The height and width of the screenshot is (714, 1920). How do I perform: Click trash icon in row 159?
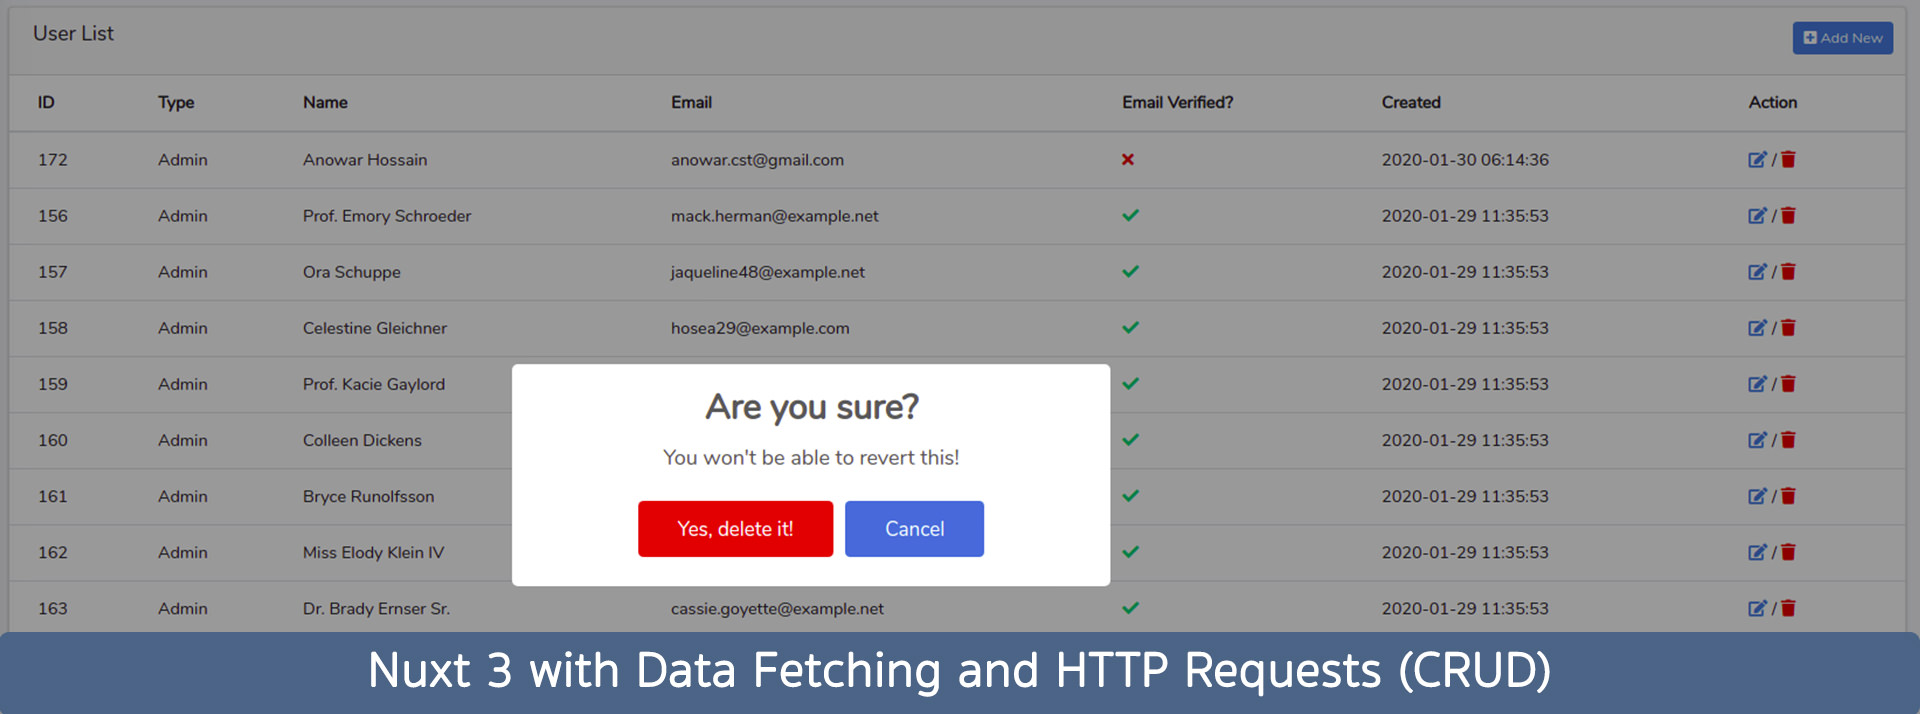[x=1788, y=384]
